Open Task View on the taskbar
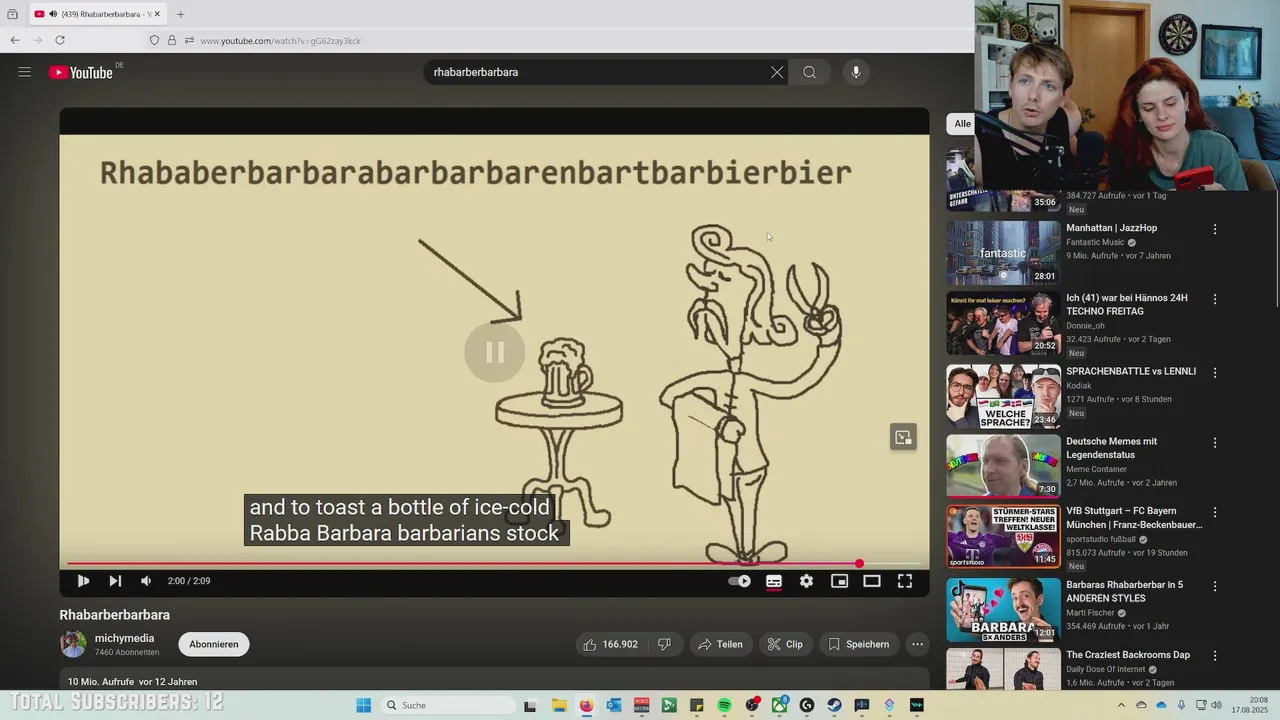The width and height of the screenshot is (1280, 720). pos(530,705)
